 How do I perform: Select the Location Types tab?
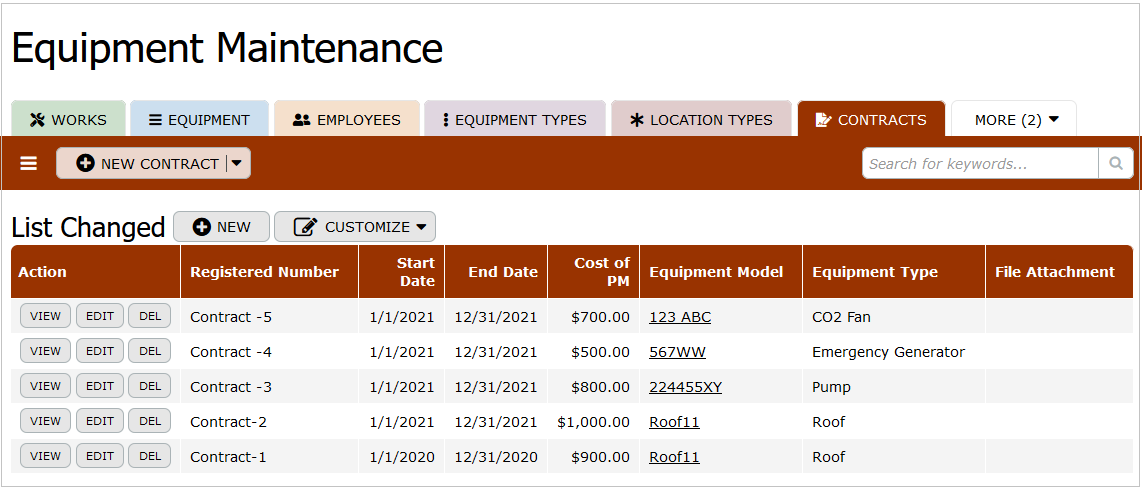[x=701, y=120]
